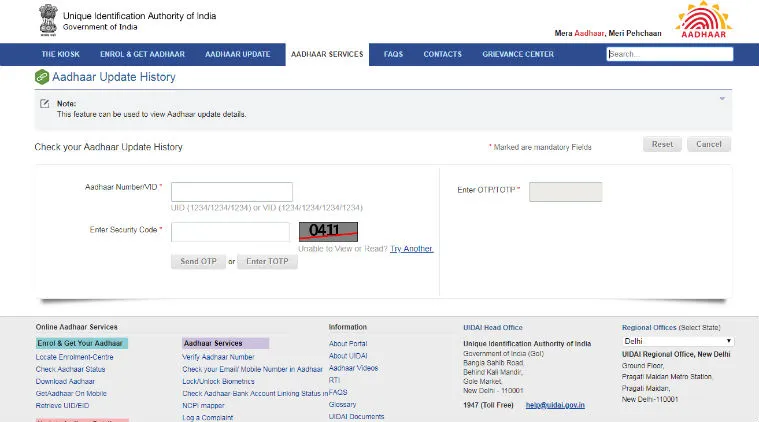Click UIDAI Head Office heading
The image size is (759, 422).
click(493, 328)
